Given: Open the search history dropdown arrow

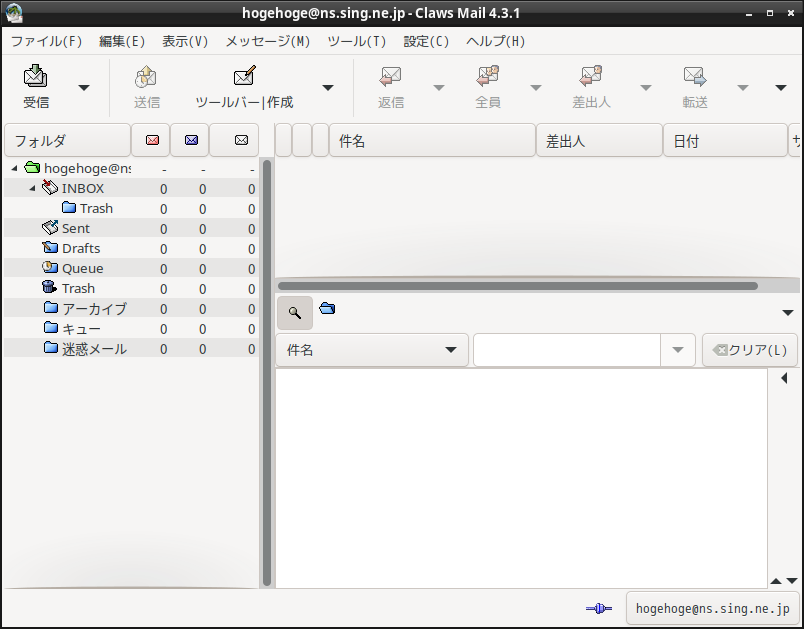Looking at the screenshot, I should (x=677, y=350).
